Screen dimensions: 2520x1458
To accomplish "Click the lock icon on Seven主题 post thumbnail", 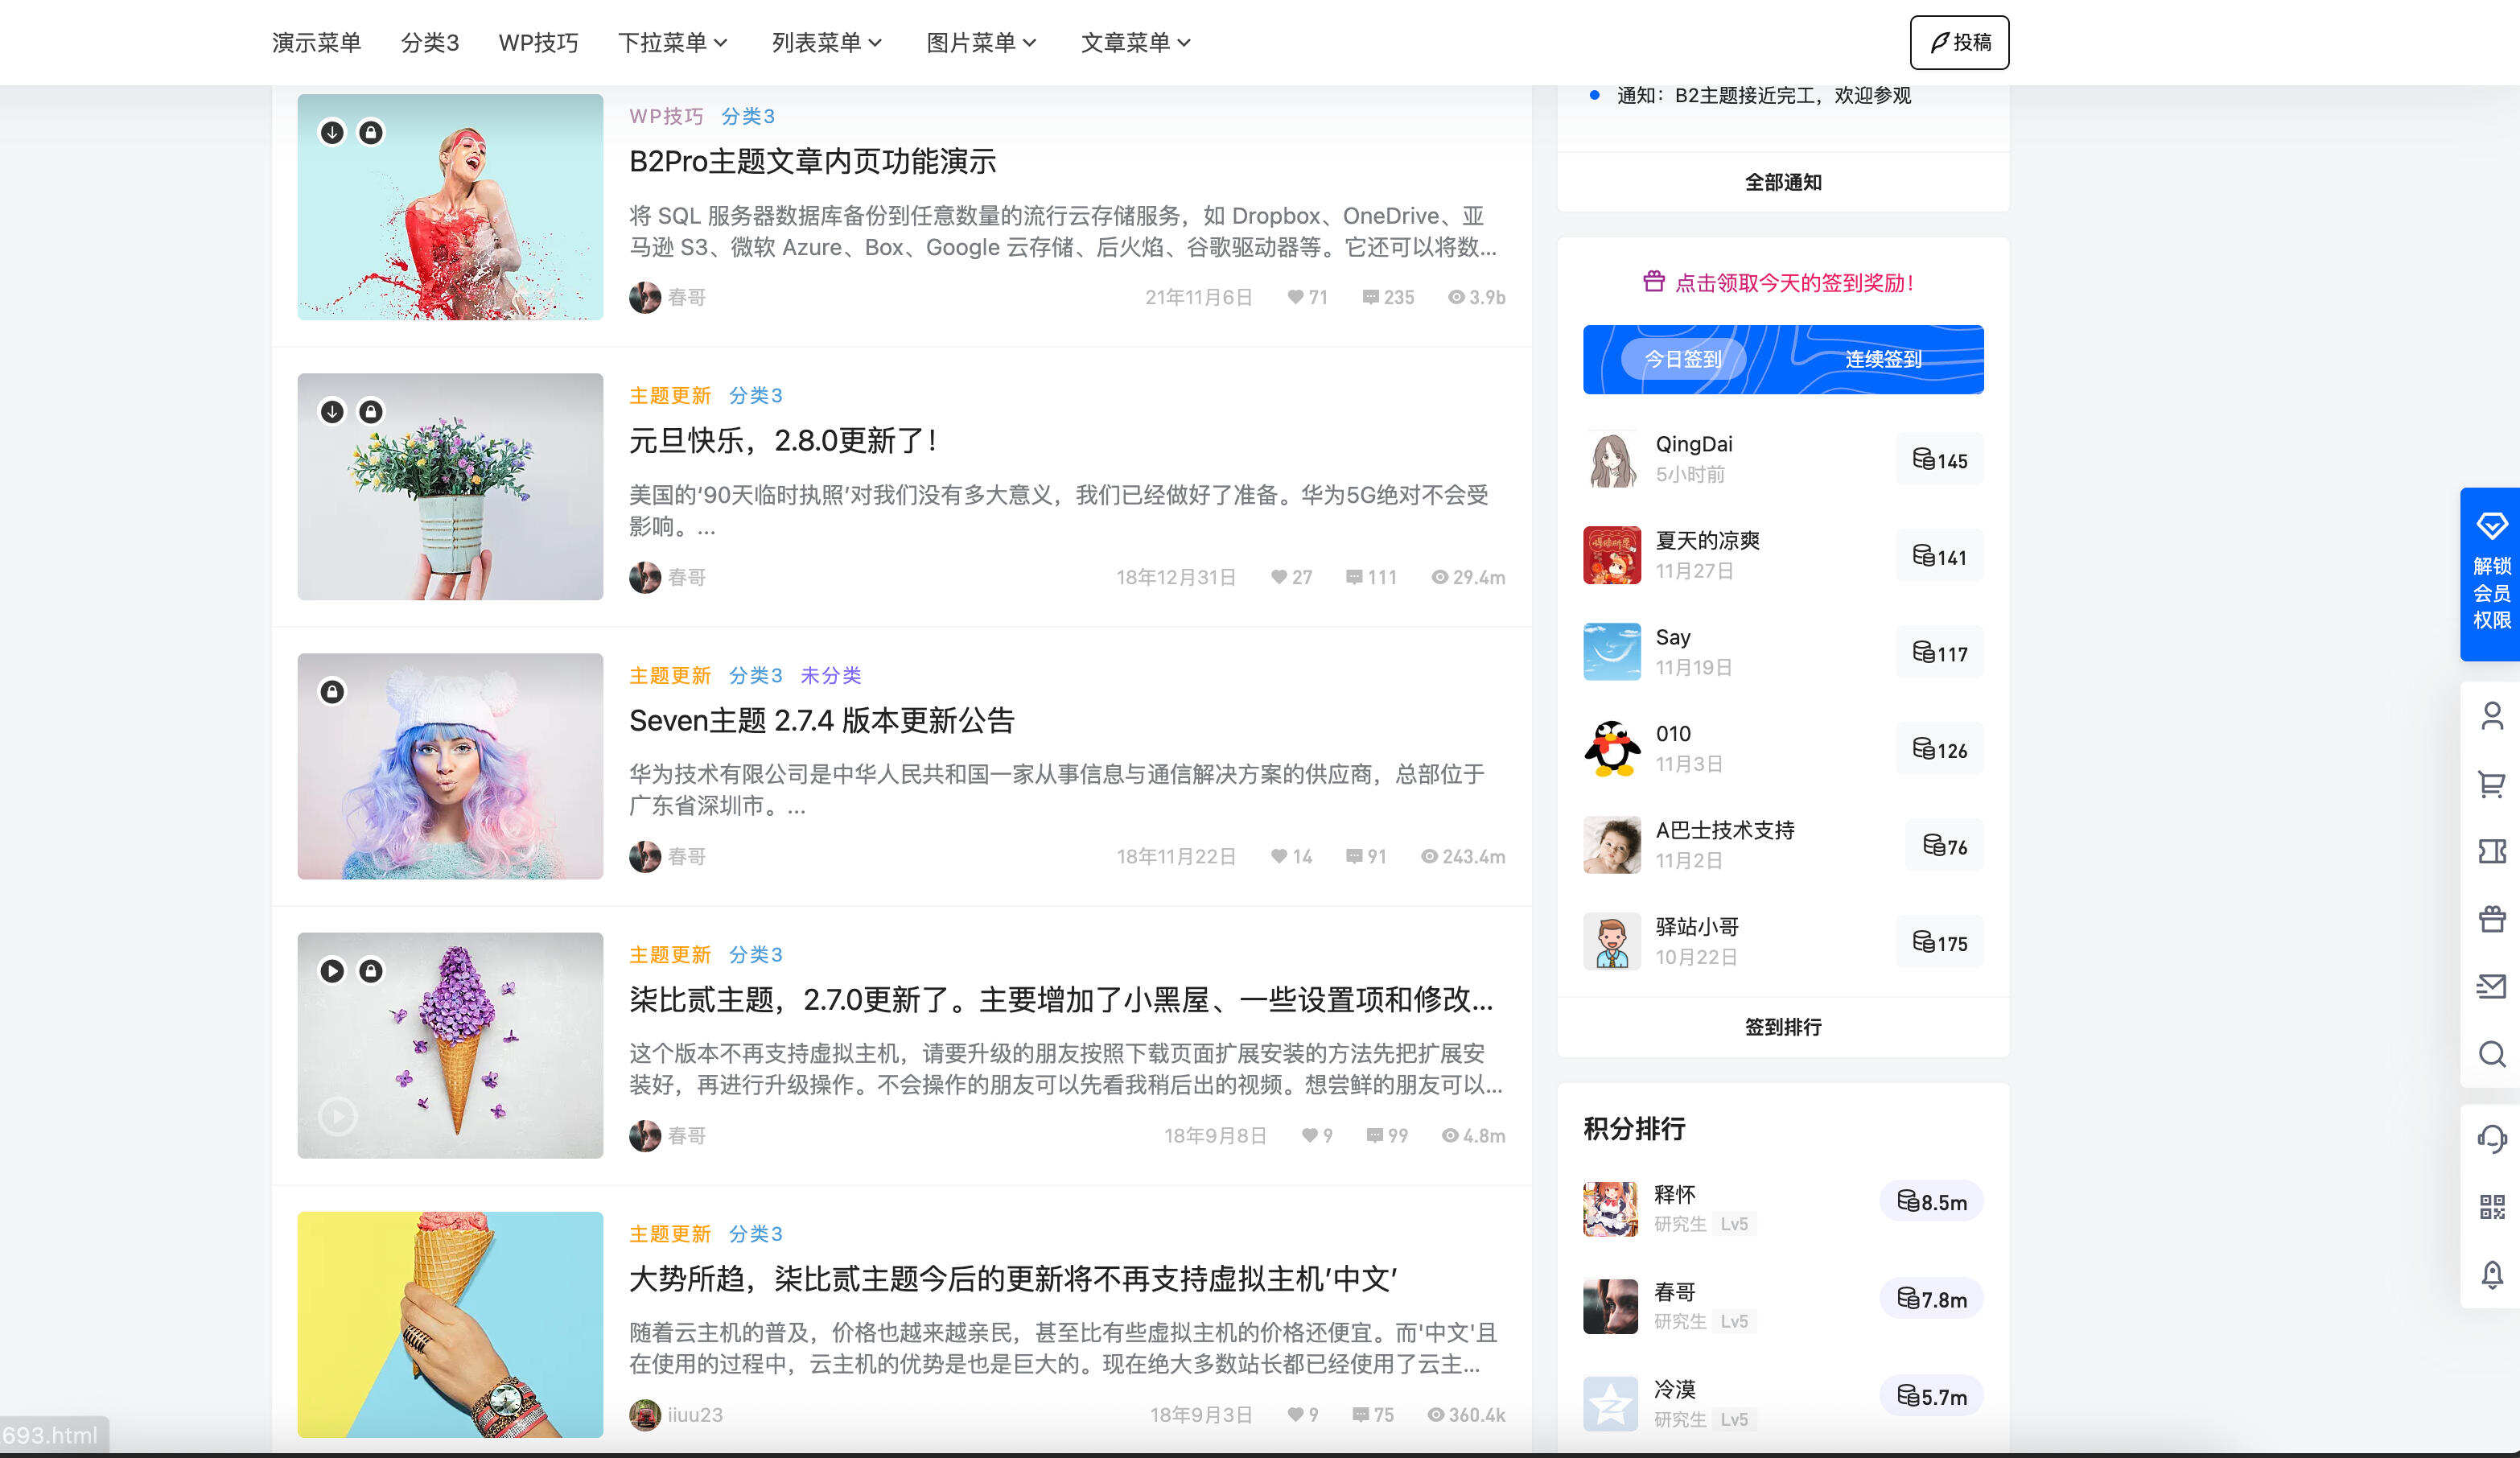I will click(x=333, y=690).
